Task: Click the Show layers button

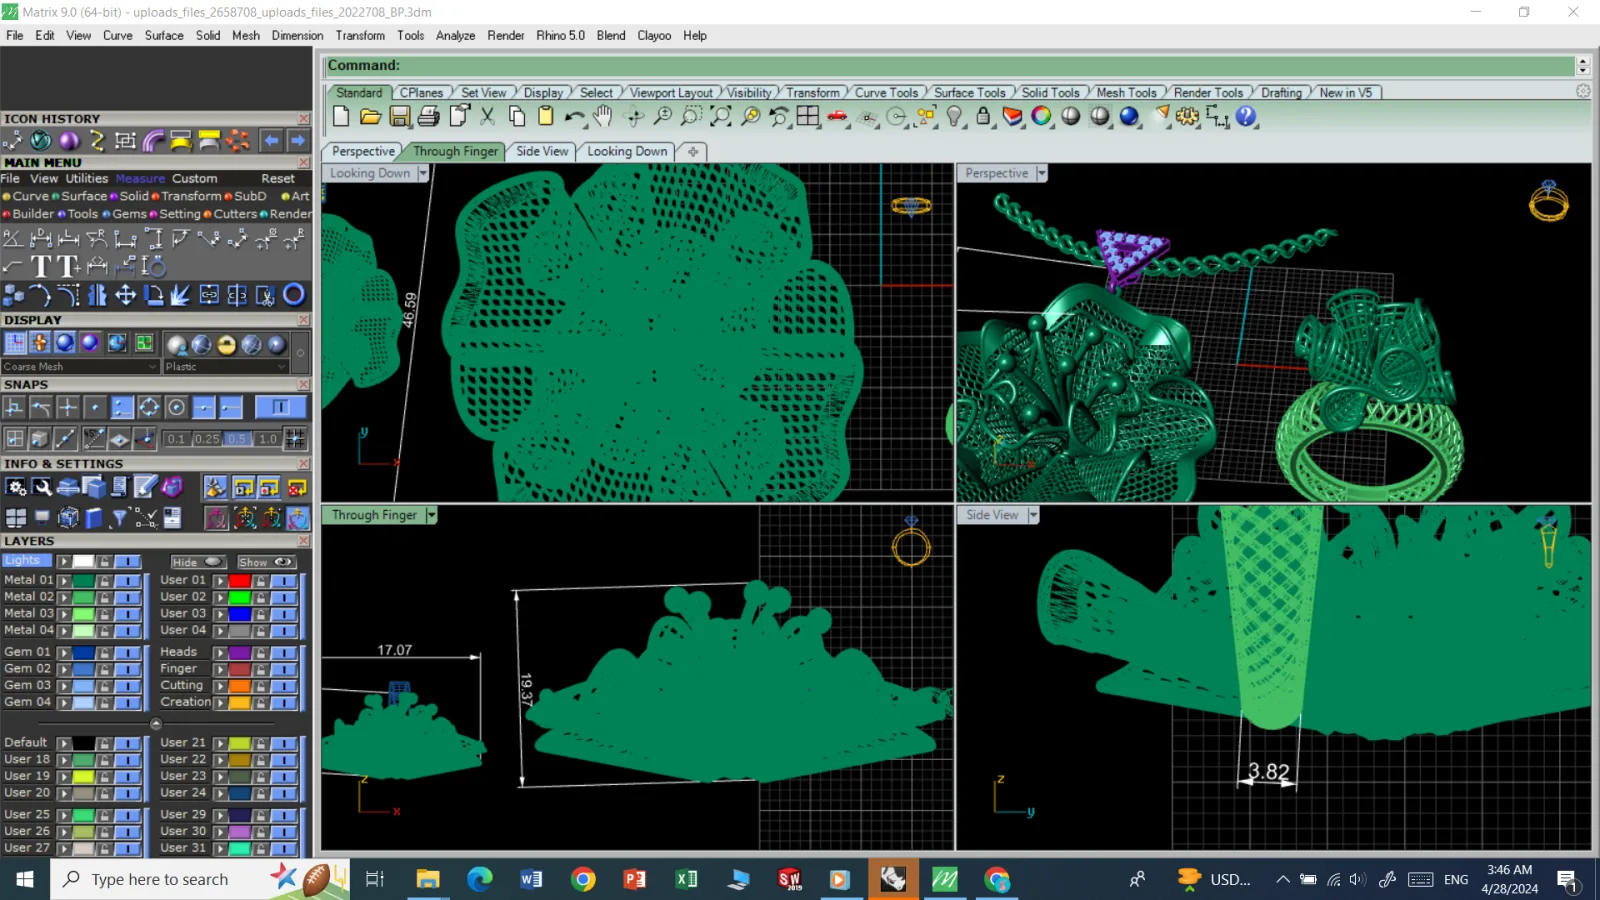Action: [x=265, y=562]
